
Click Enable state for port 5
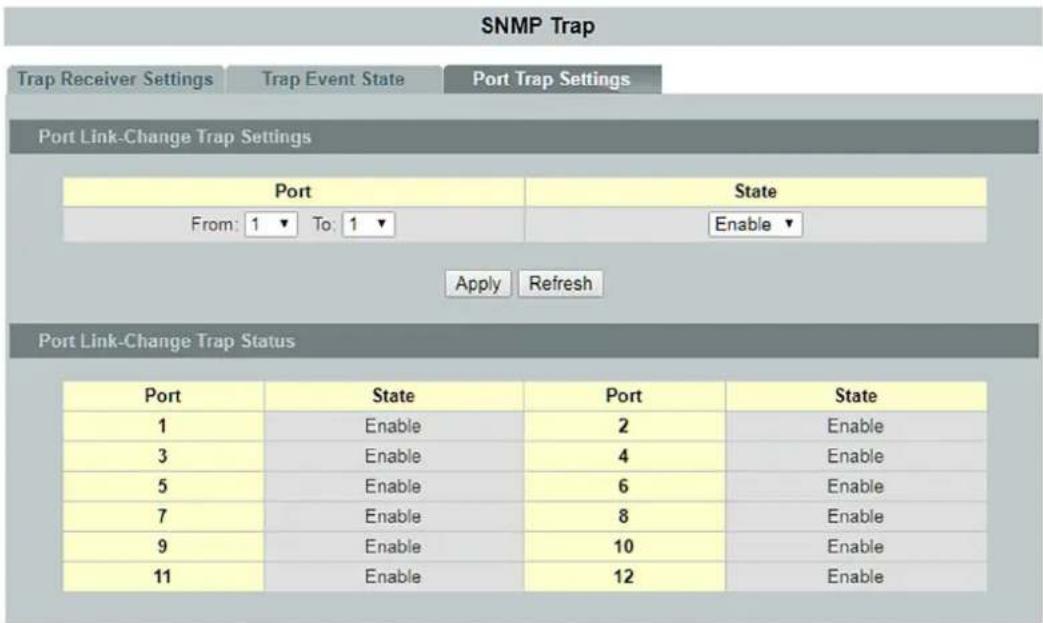[393, 486]
